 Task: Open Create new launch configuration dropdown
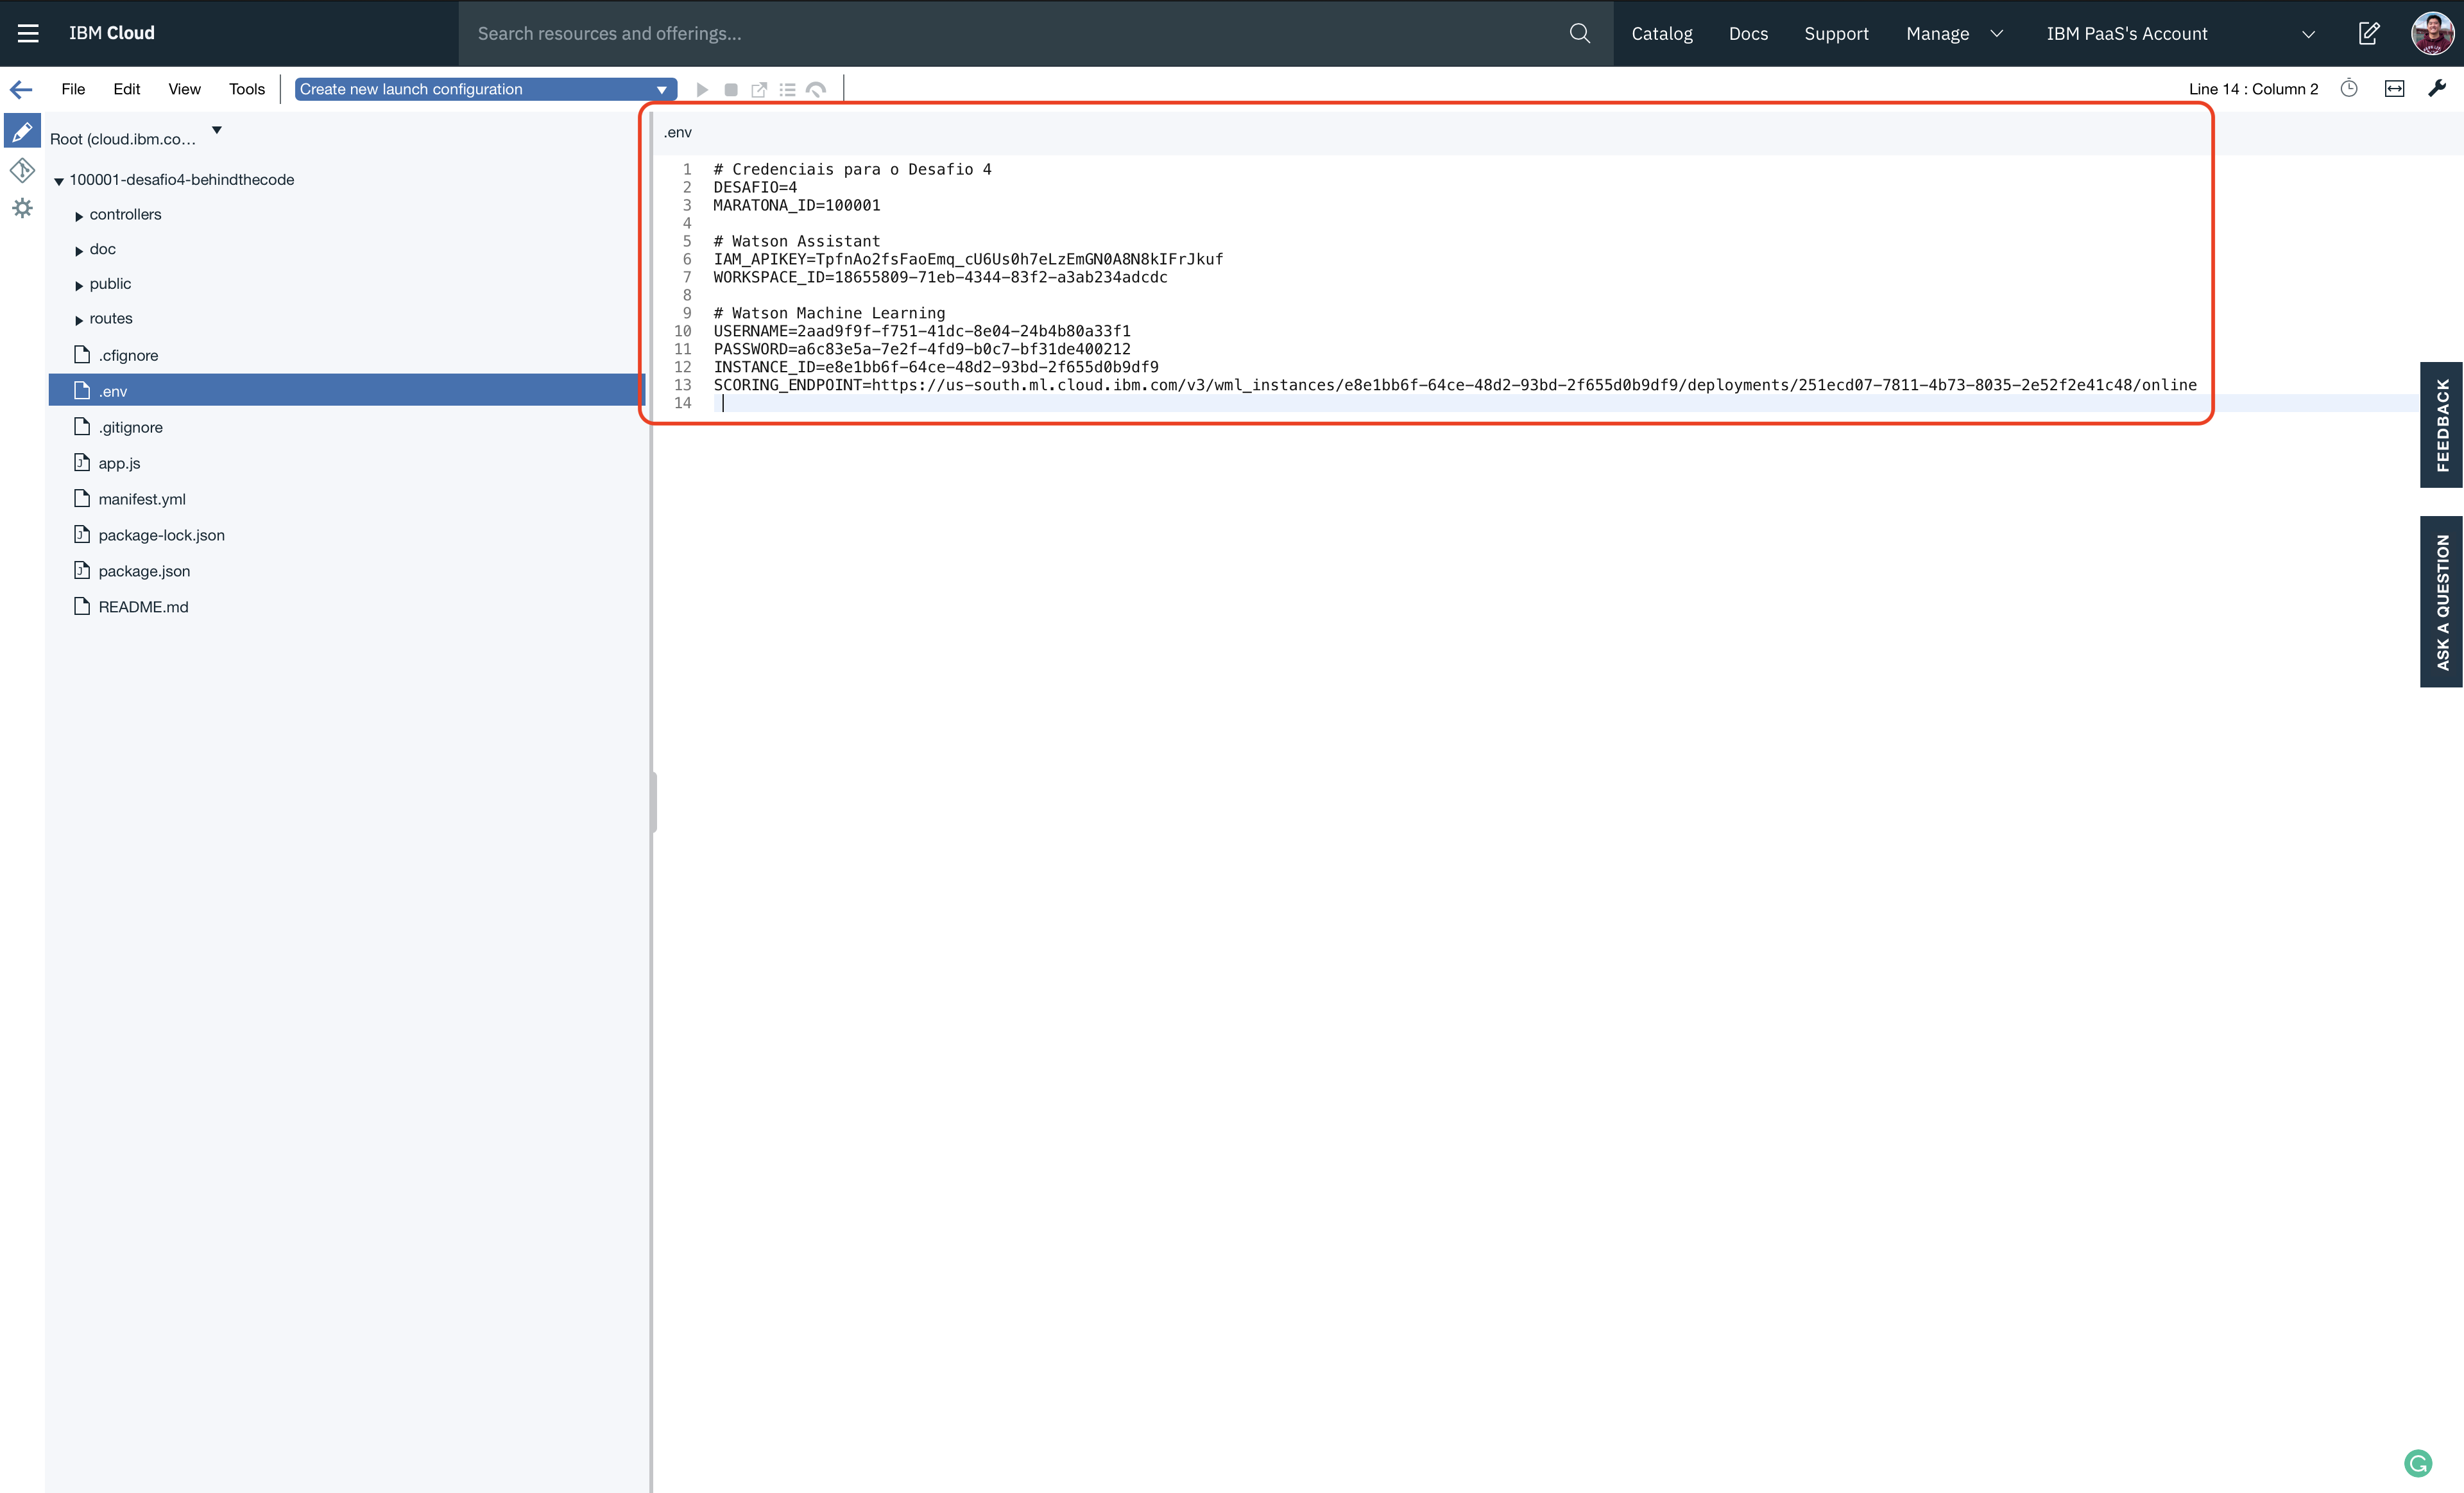pos(485,89)
